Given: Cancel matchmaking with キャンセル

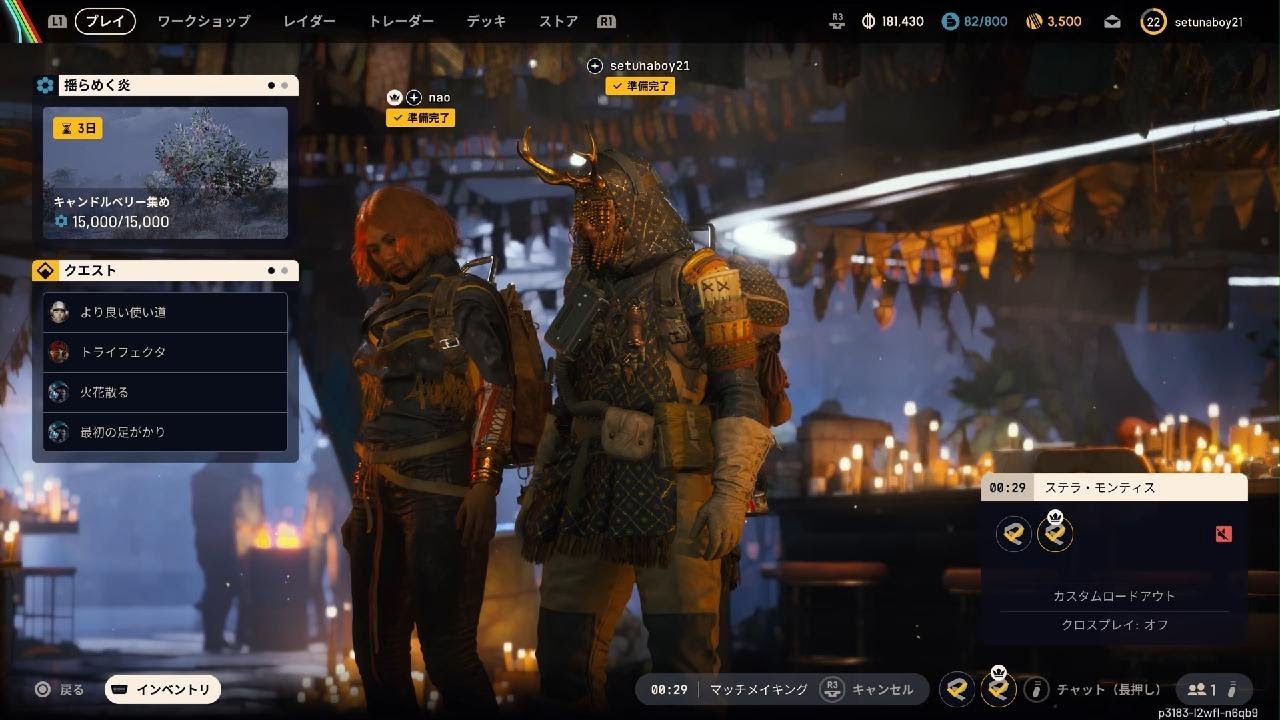Looking at the screenshot, I should [882, 690].
